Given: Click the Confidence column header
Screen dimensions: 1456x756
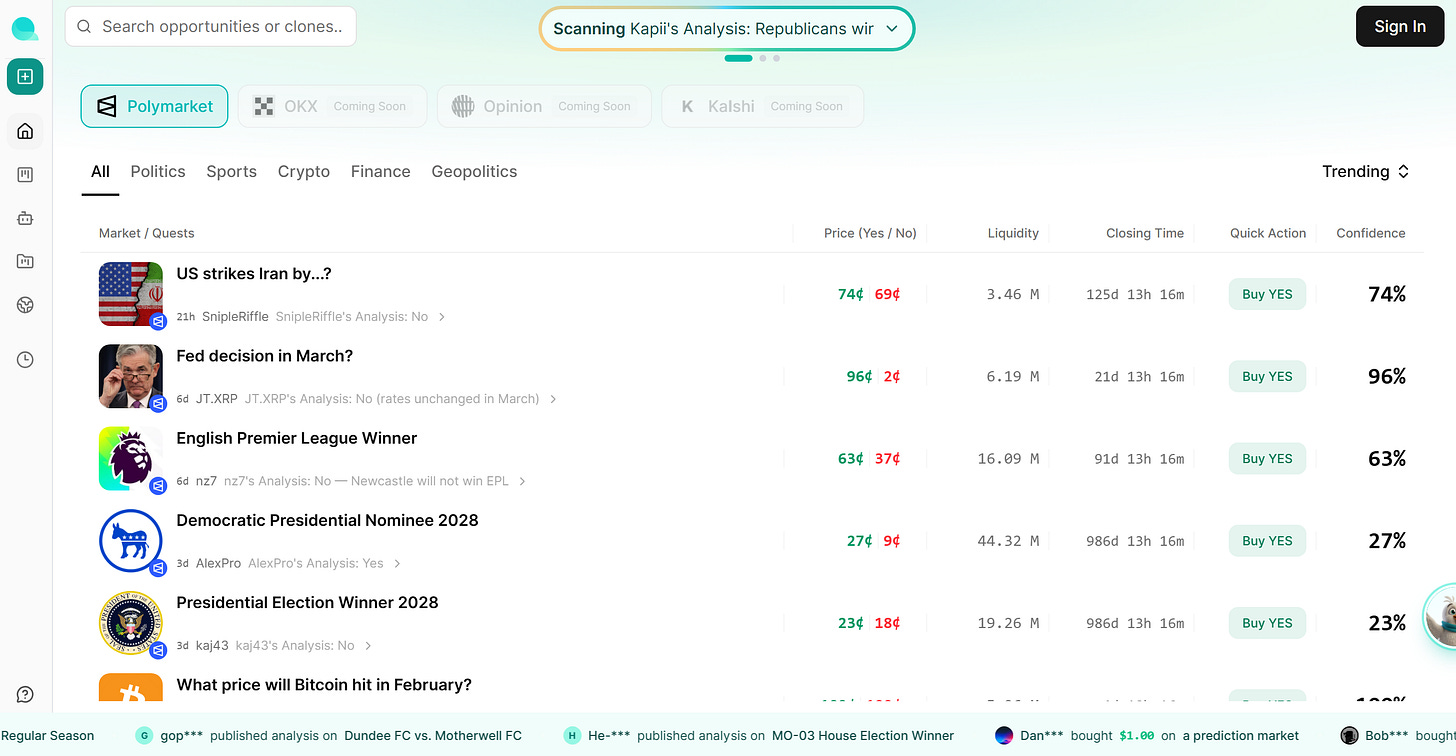Looking at the screenshot, I should 1371,233.
